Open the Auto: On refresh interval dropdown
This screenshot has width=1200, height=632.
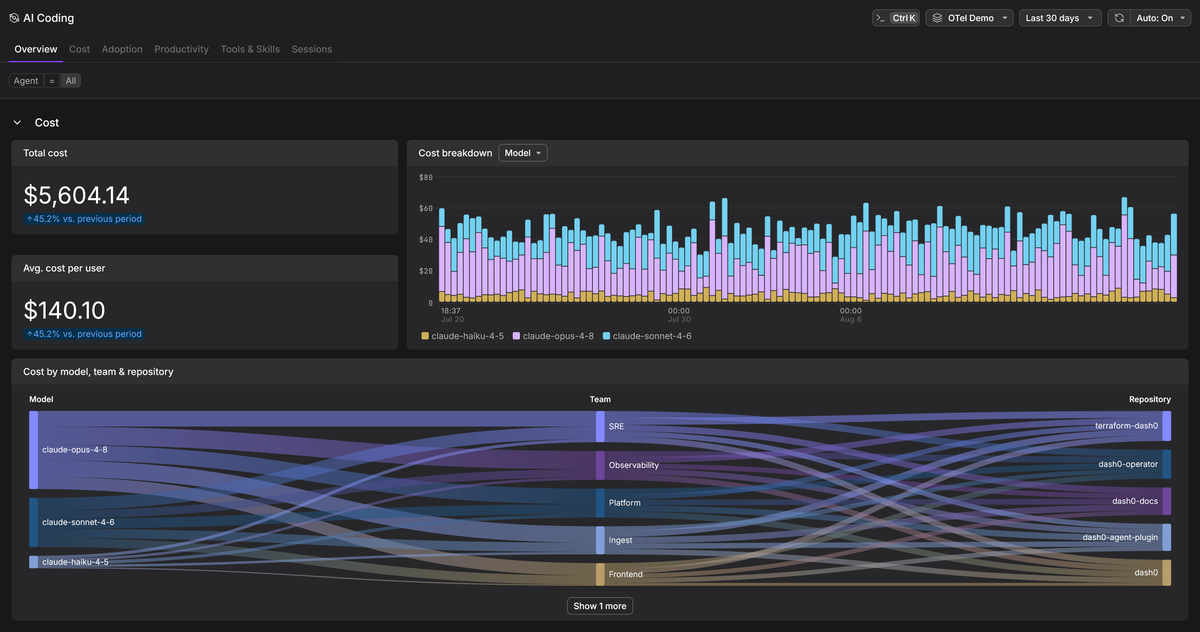tap(1160, 18)
